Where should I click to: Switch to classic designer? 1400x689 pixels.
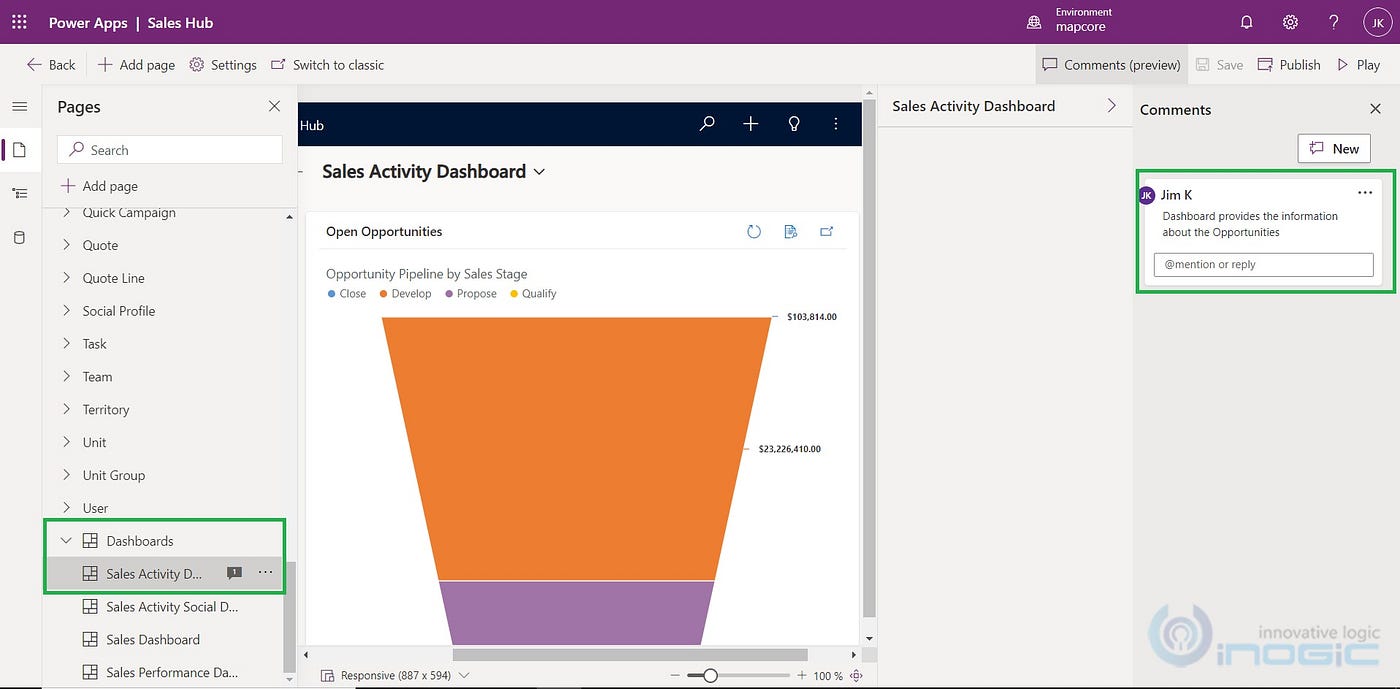coord(327,65)
